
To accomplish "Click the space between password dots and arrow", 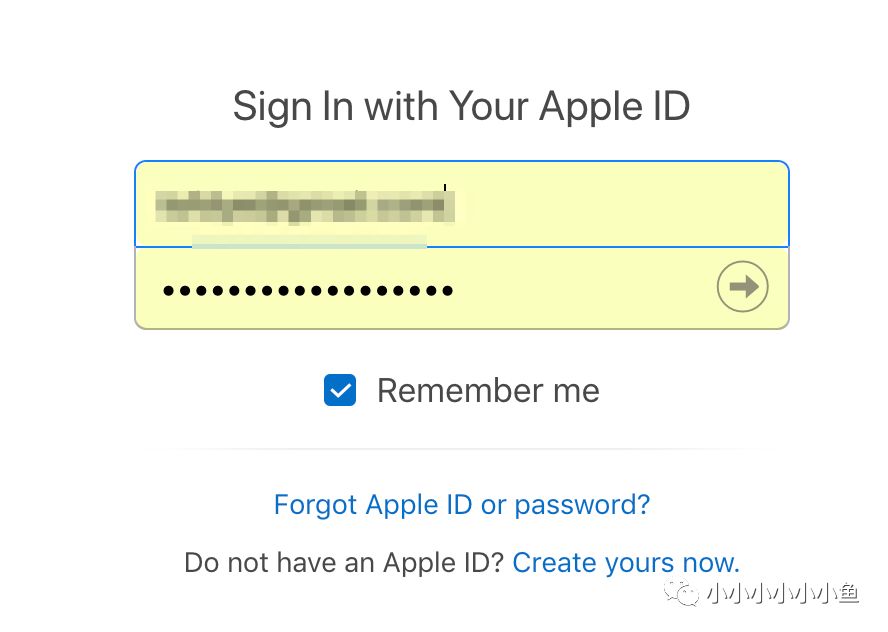I will (585, 289).
